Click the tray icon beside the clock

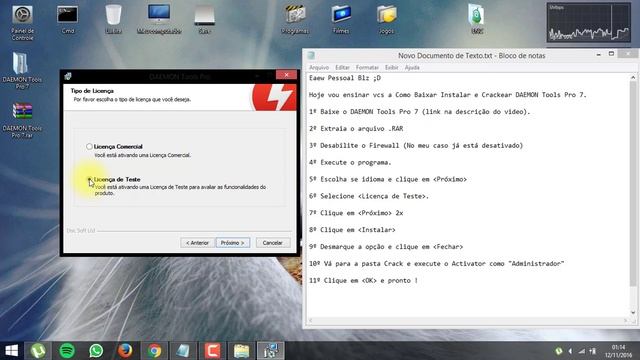(593, 351)
